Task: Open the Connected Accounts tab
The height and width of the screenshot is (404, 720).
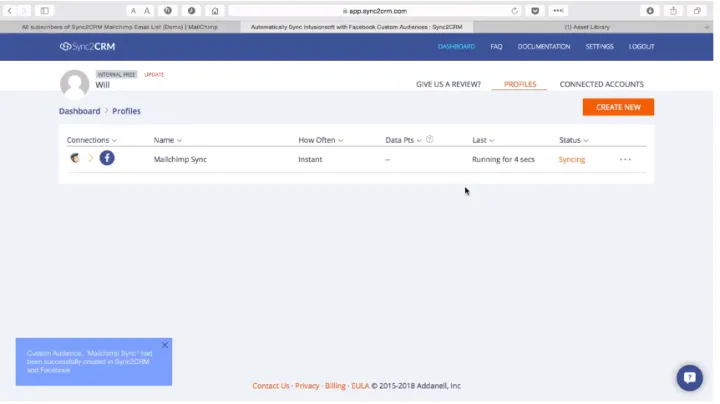Action: pyautogui.click(x=602, y=84)
